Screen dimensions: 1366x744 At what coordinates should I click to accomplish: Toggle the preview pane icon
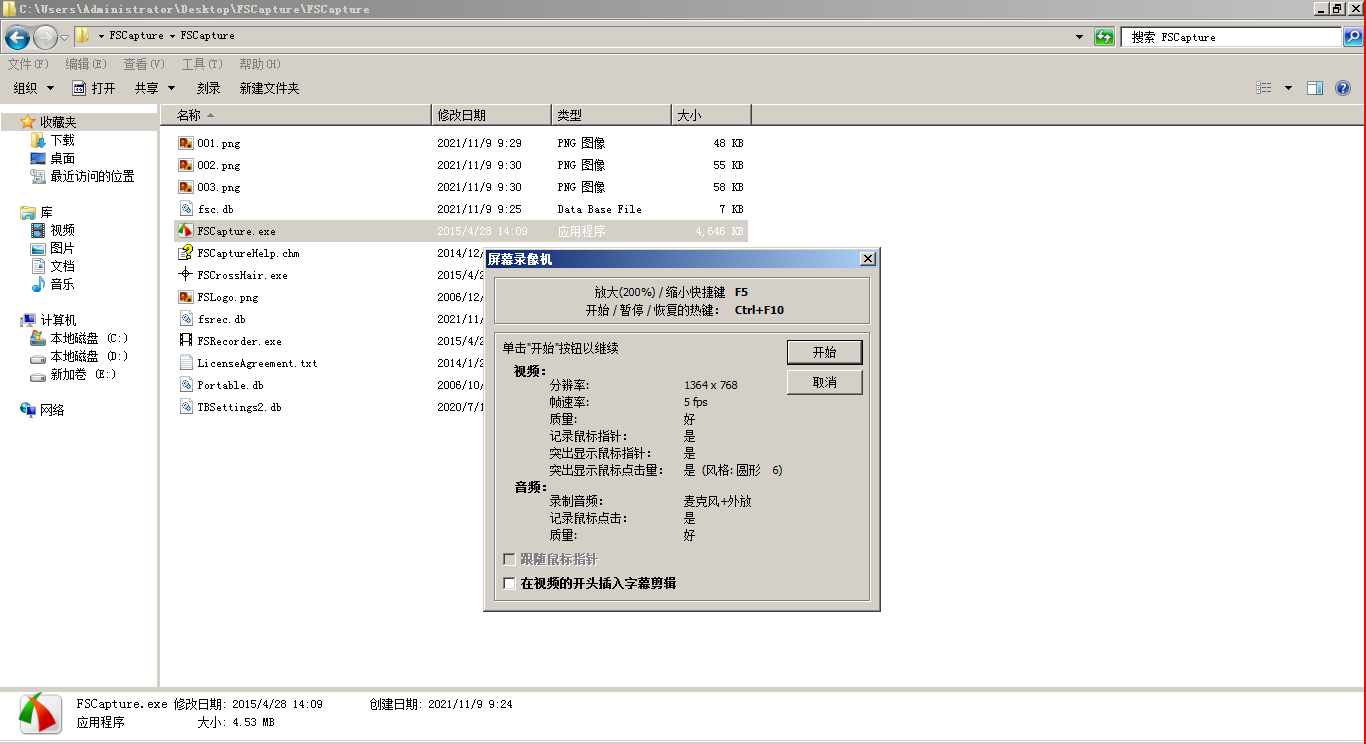click(x=1314, y=87)
